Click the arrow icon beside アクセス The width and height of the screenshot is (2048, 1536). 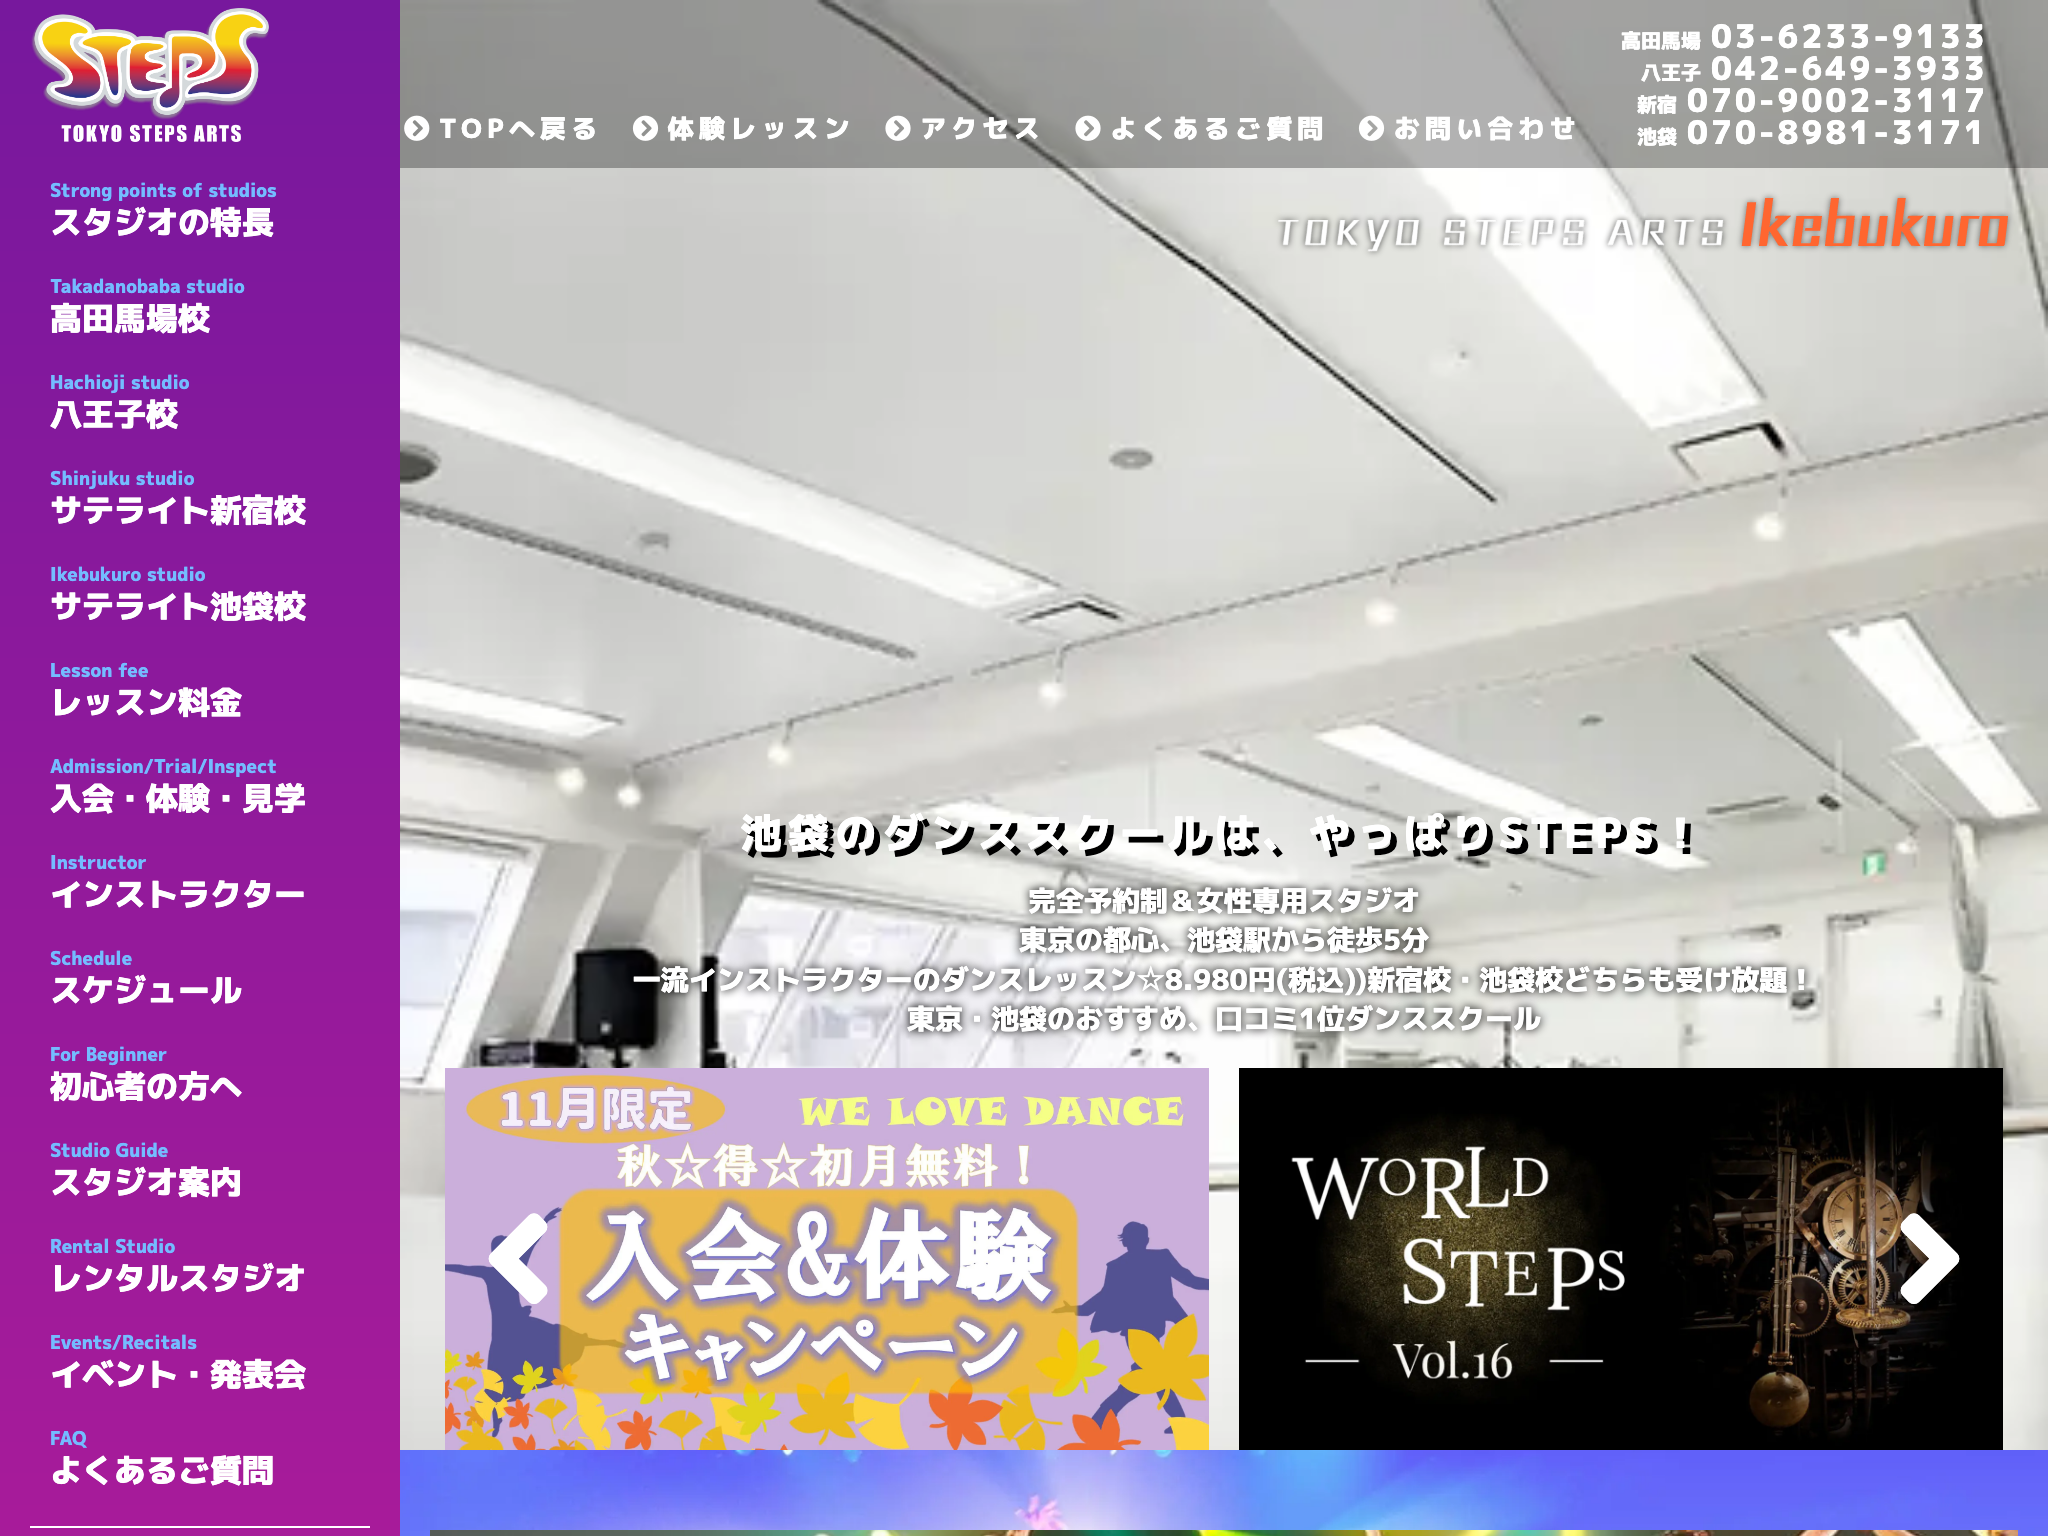pyautogui.click(x=898, y=129)
